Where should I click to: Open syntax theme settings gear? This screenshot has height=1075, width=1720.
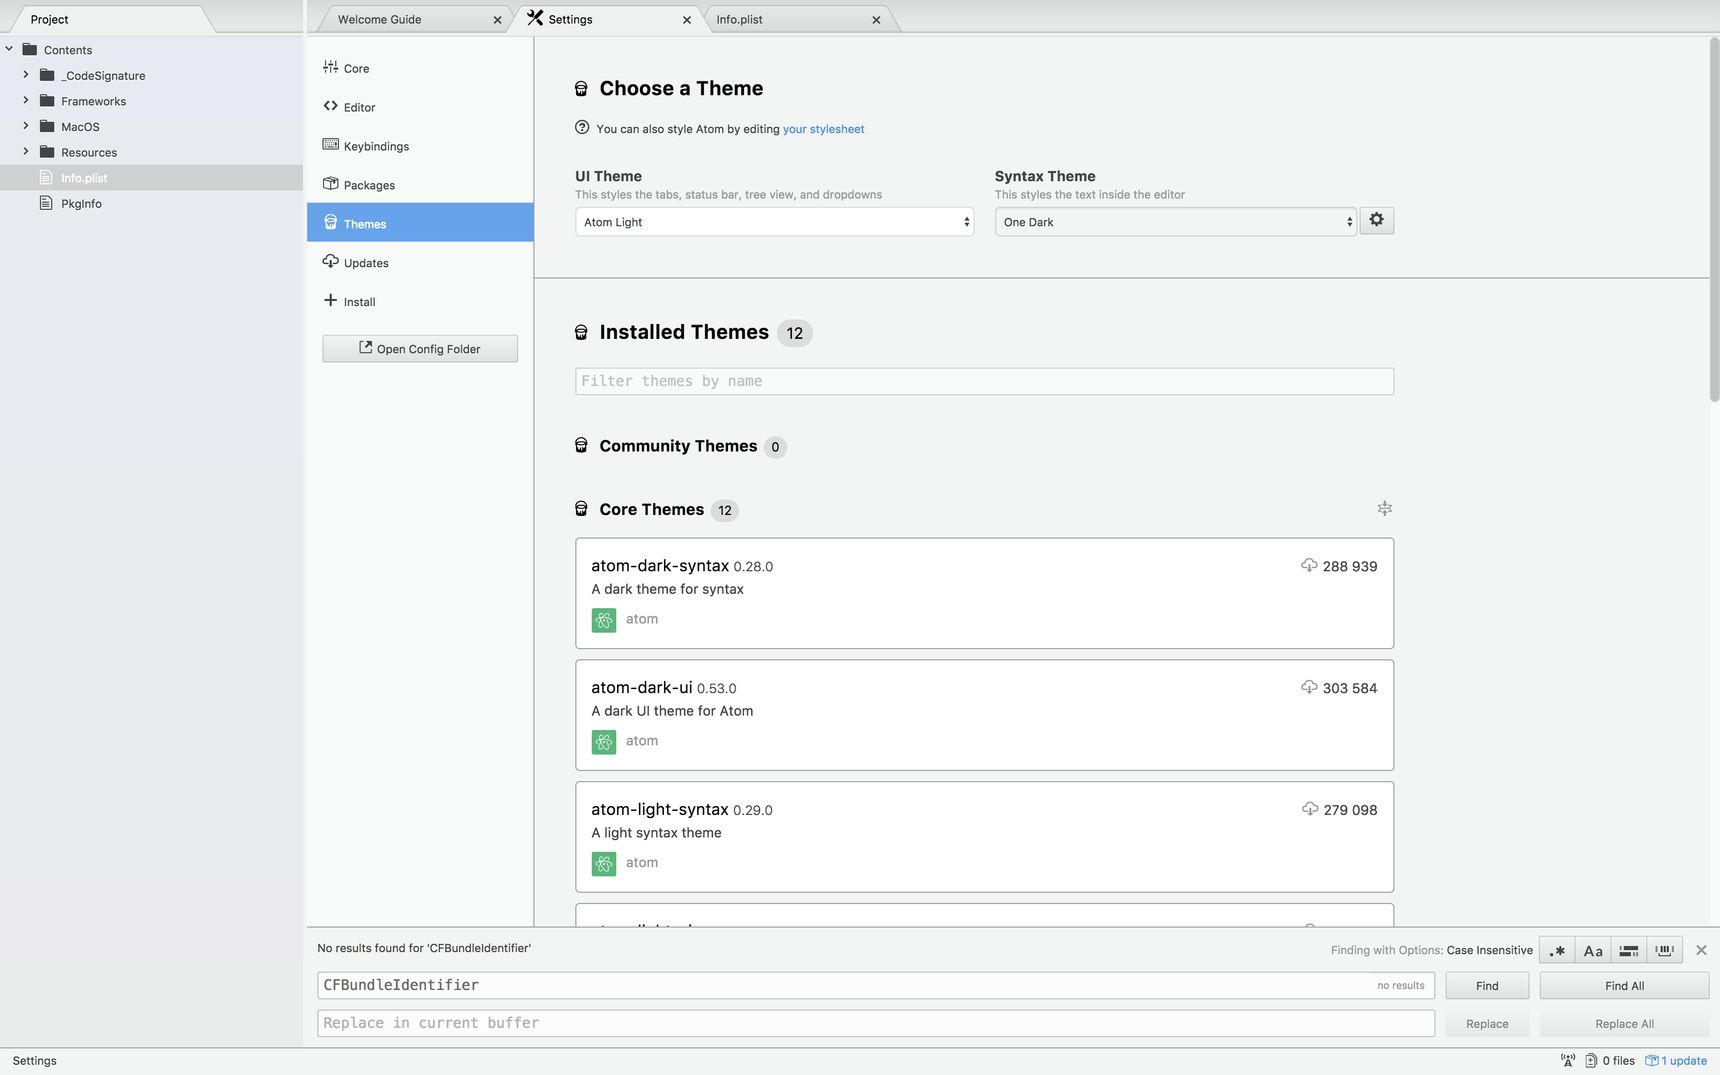click(1376, 221)
